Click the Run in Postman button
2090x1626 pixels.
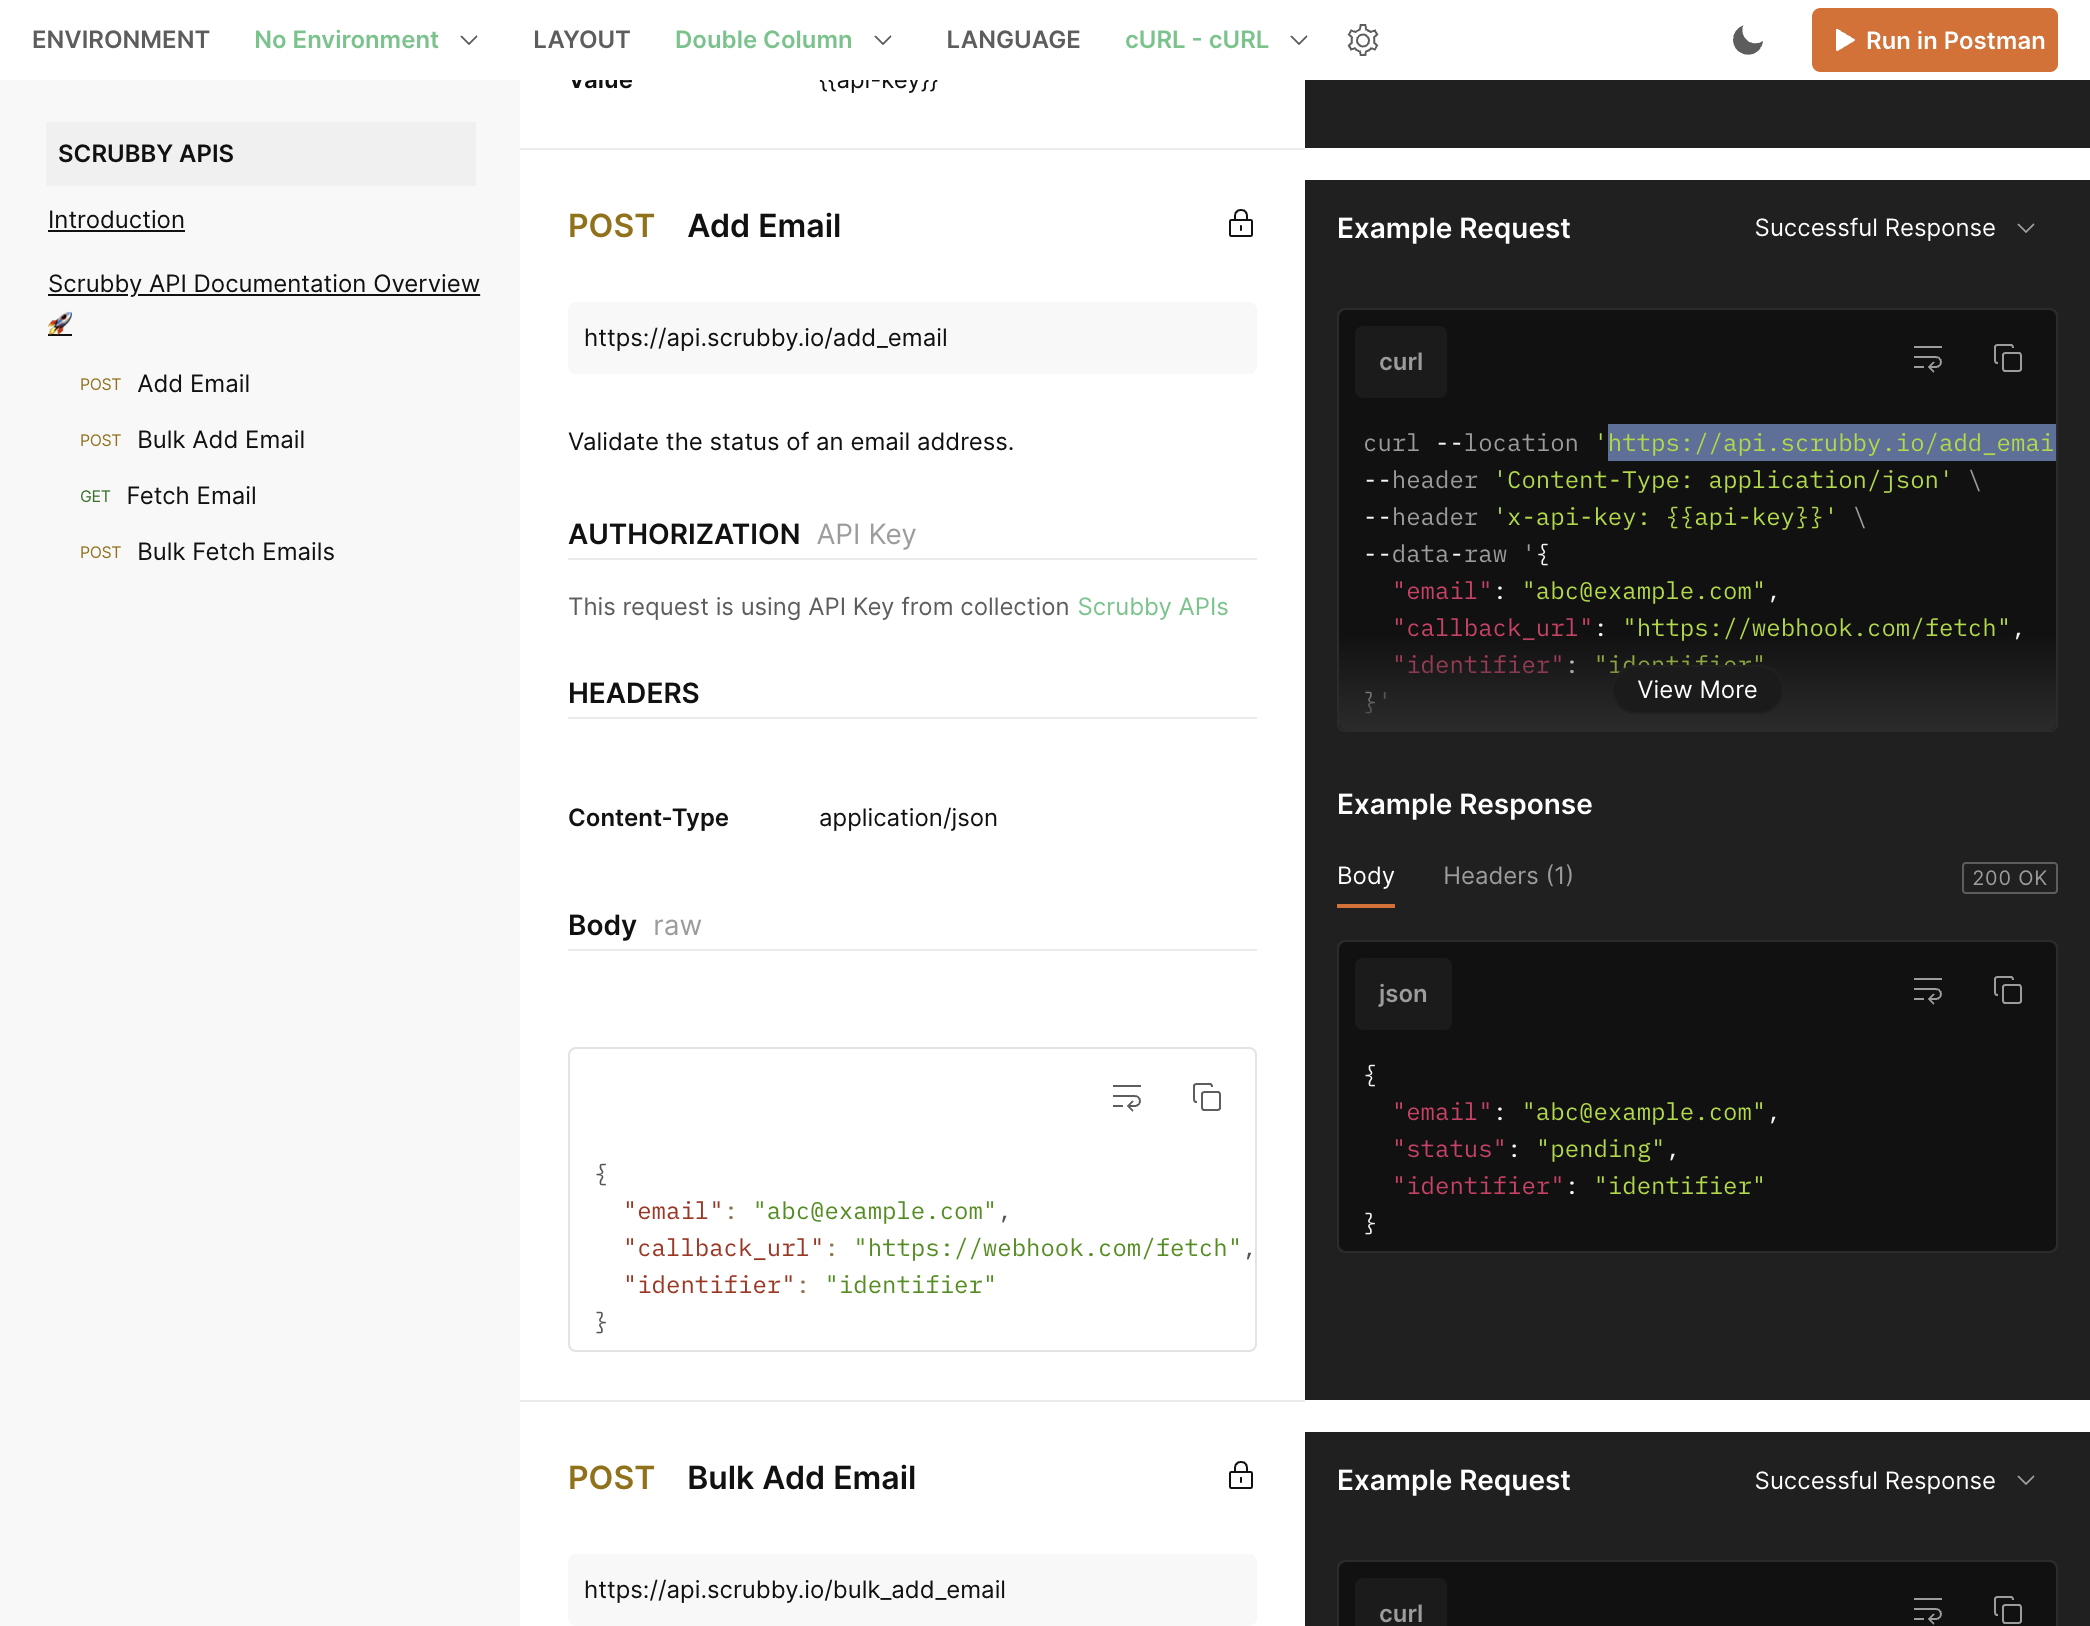pos(1934,40)
